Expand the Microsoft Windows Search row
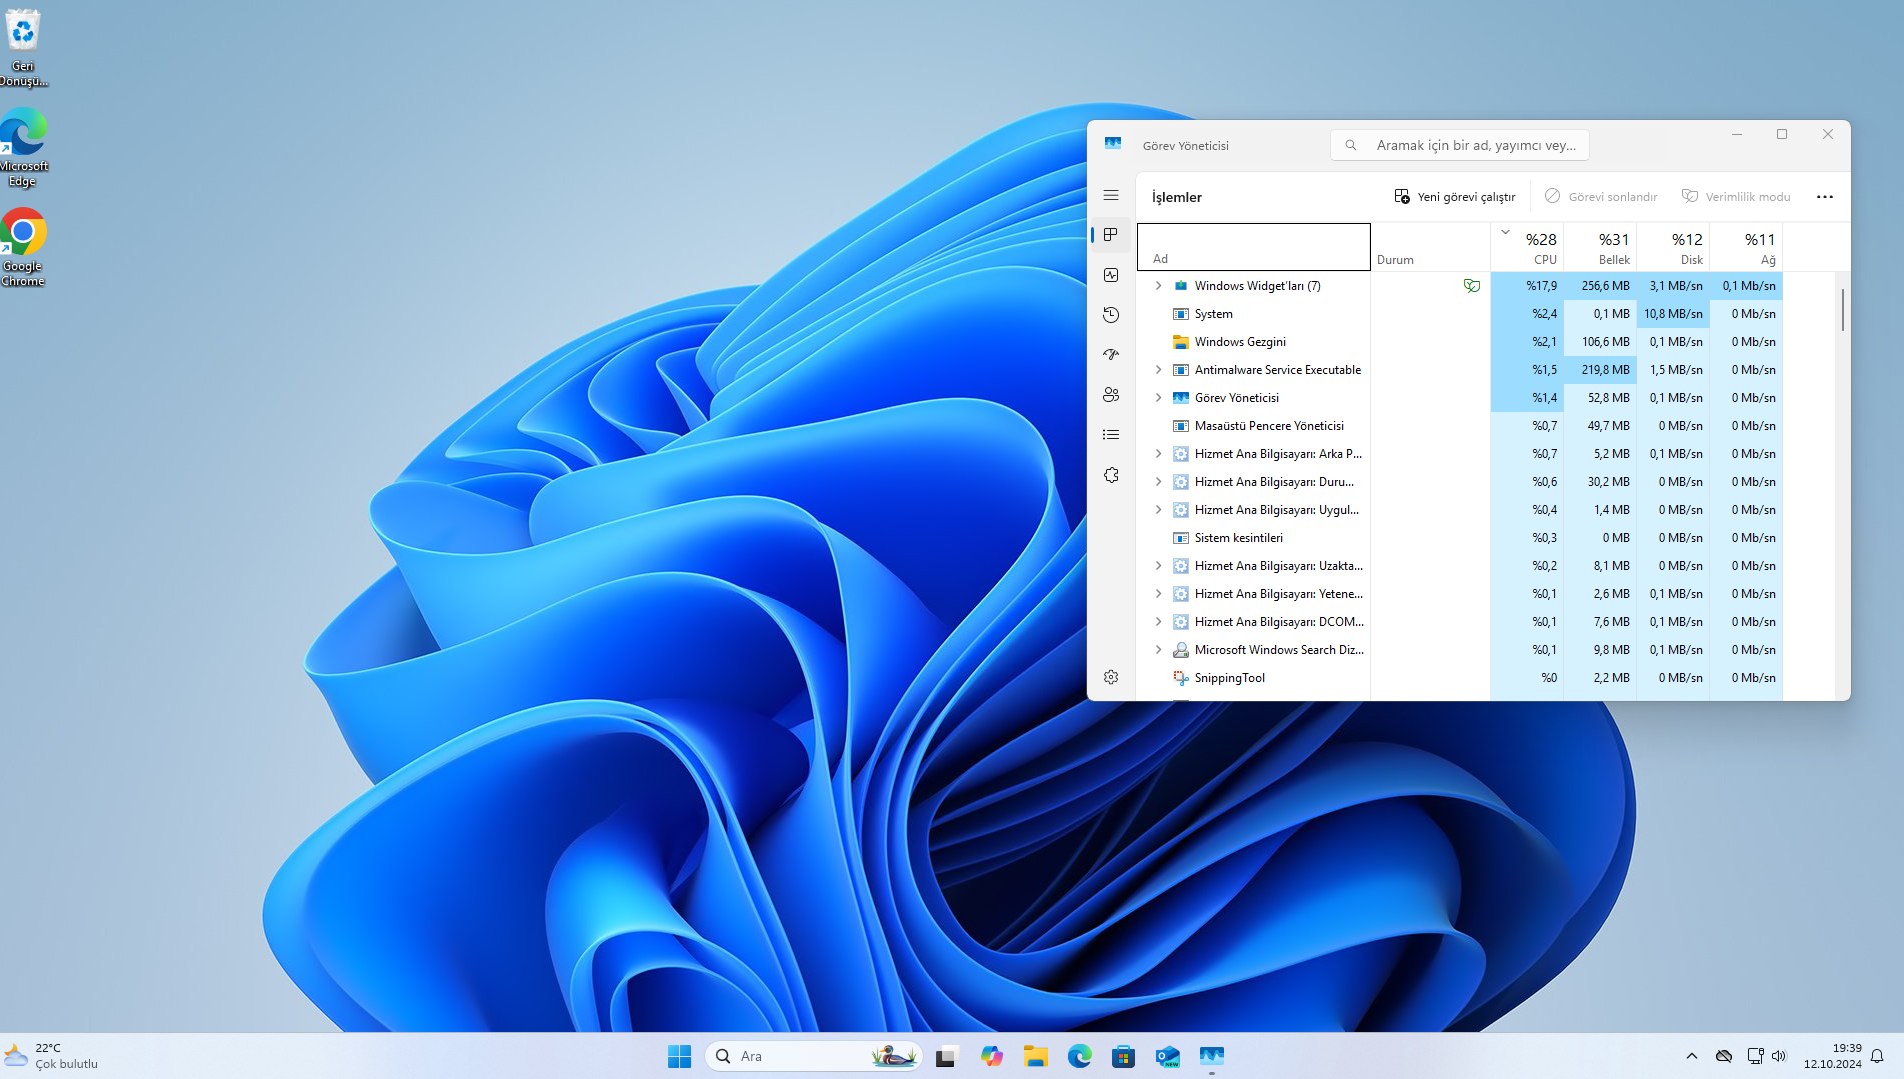Image resolution: width=1904 pixels, height=1079 pixels. tap(1158, 650)
